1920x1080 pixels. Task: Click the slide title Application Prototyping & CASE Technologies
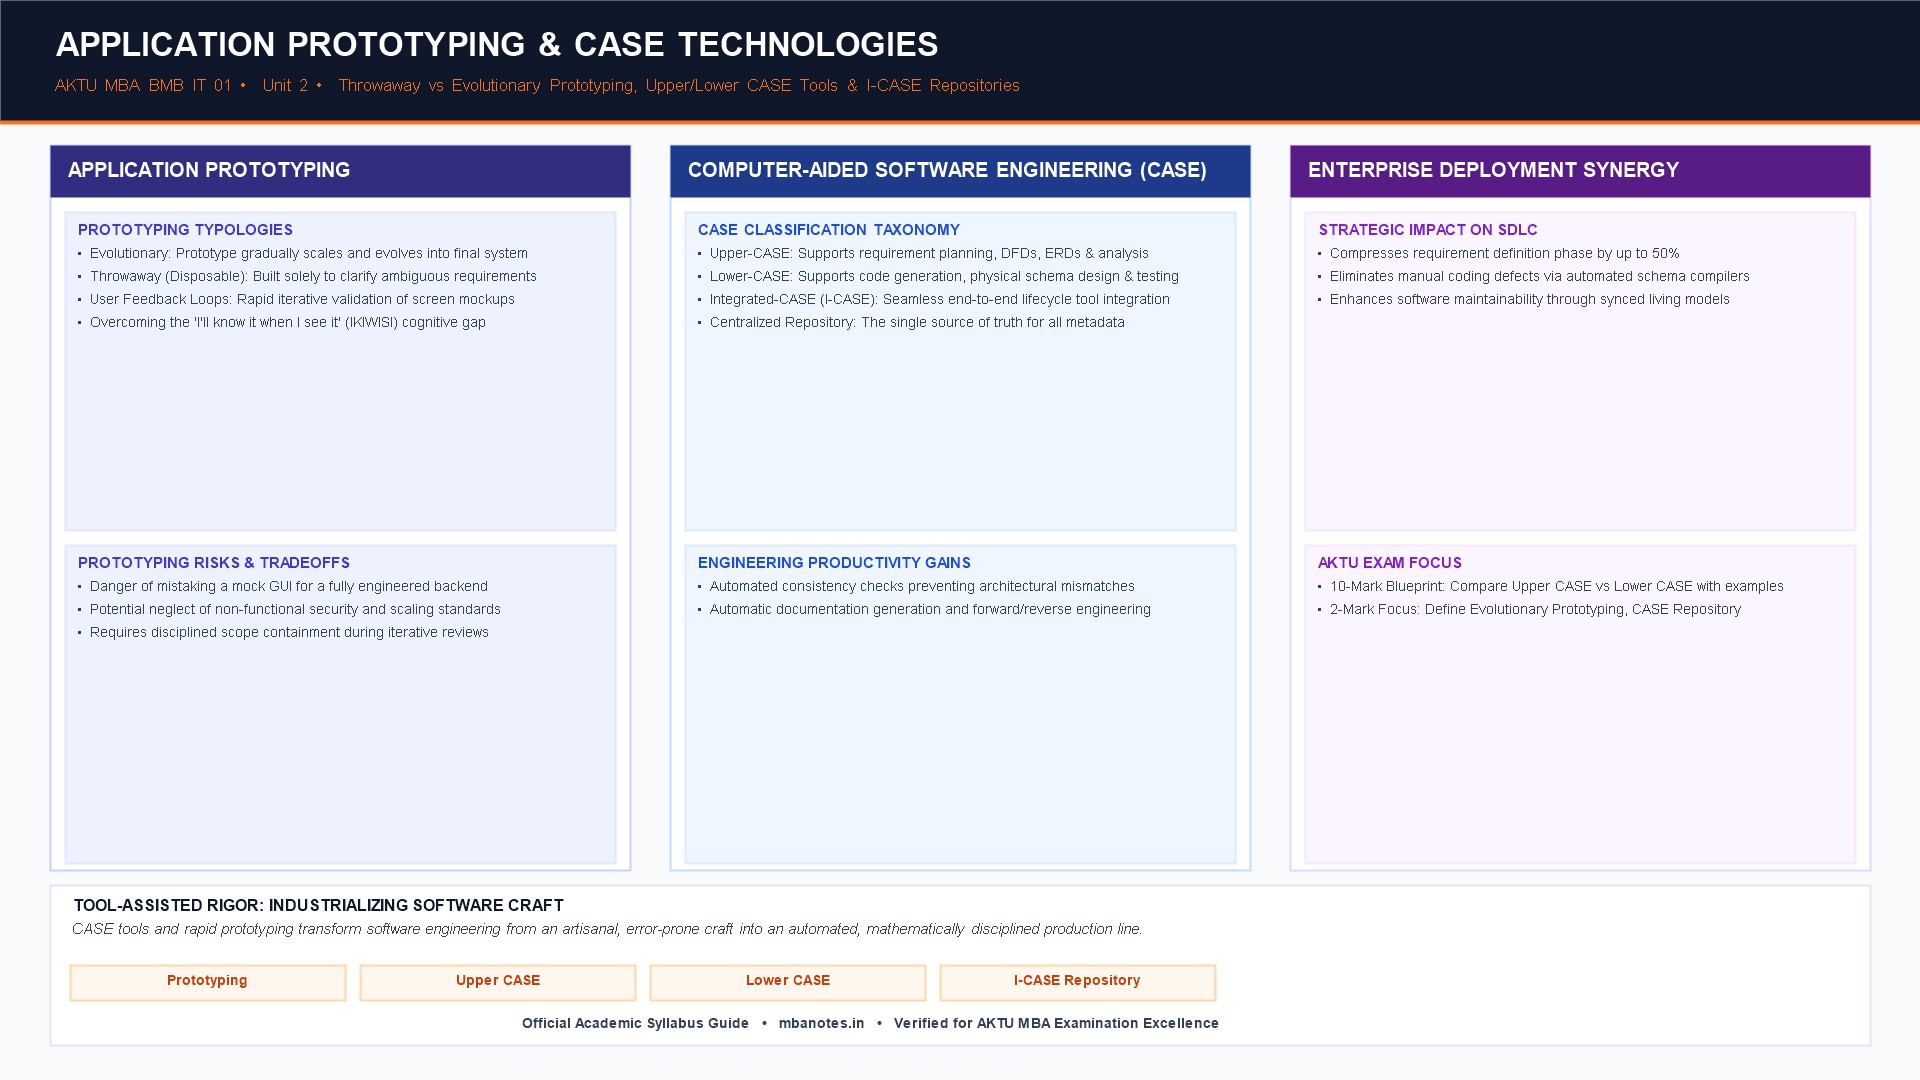[x=497, y=45]
